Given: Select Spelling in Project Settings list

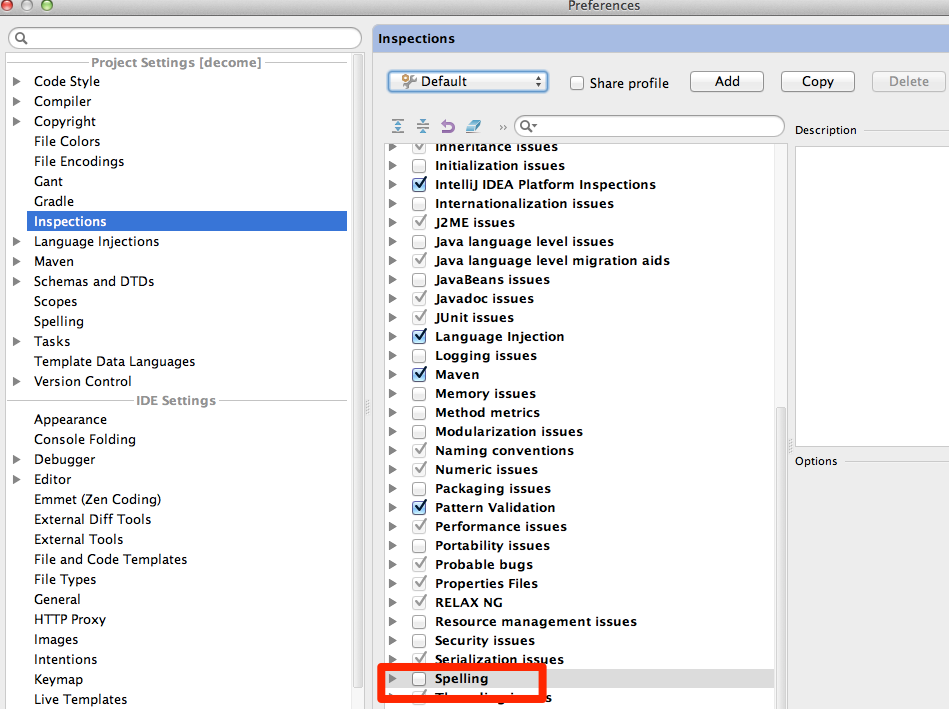Looking at the screenshot, I should tap(59, 321).
